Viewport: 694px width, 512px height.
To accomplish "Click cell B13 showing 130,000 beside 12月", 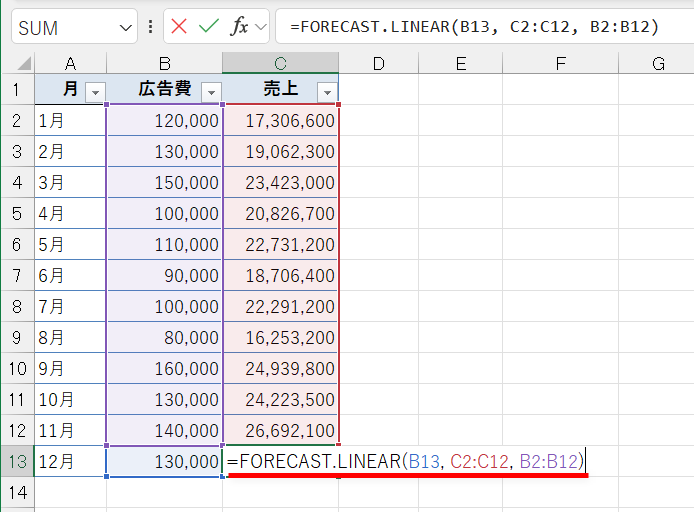I will pos(165,462).
